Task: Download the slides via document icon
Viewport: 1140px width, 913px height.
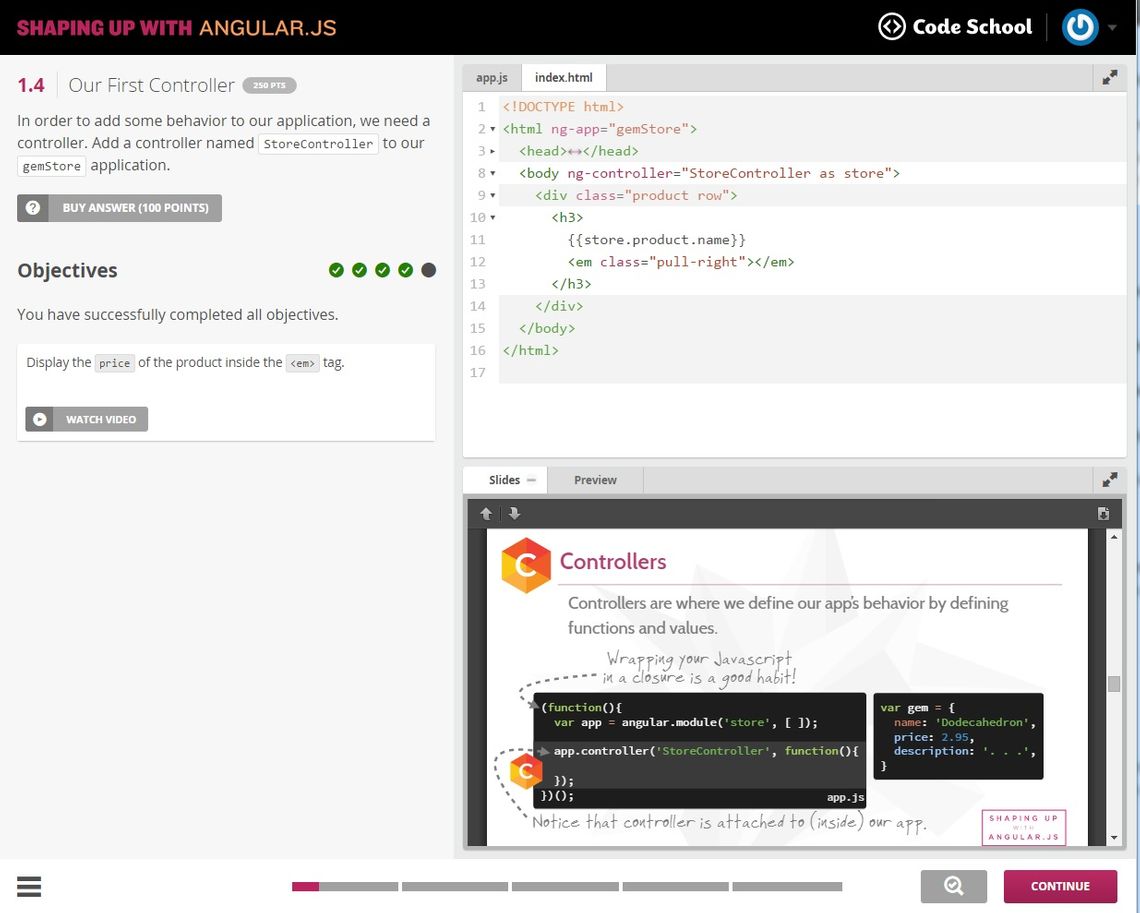Action: (1103, 513)
